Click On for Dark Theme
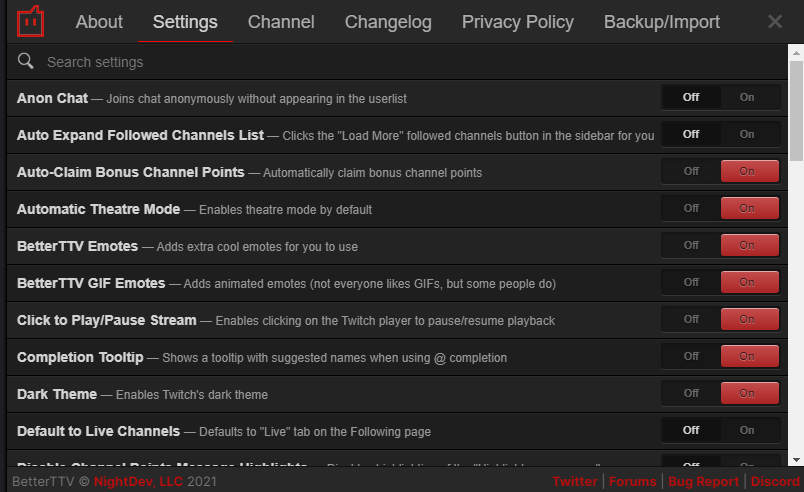804x492 pixels. [750, 393]
